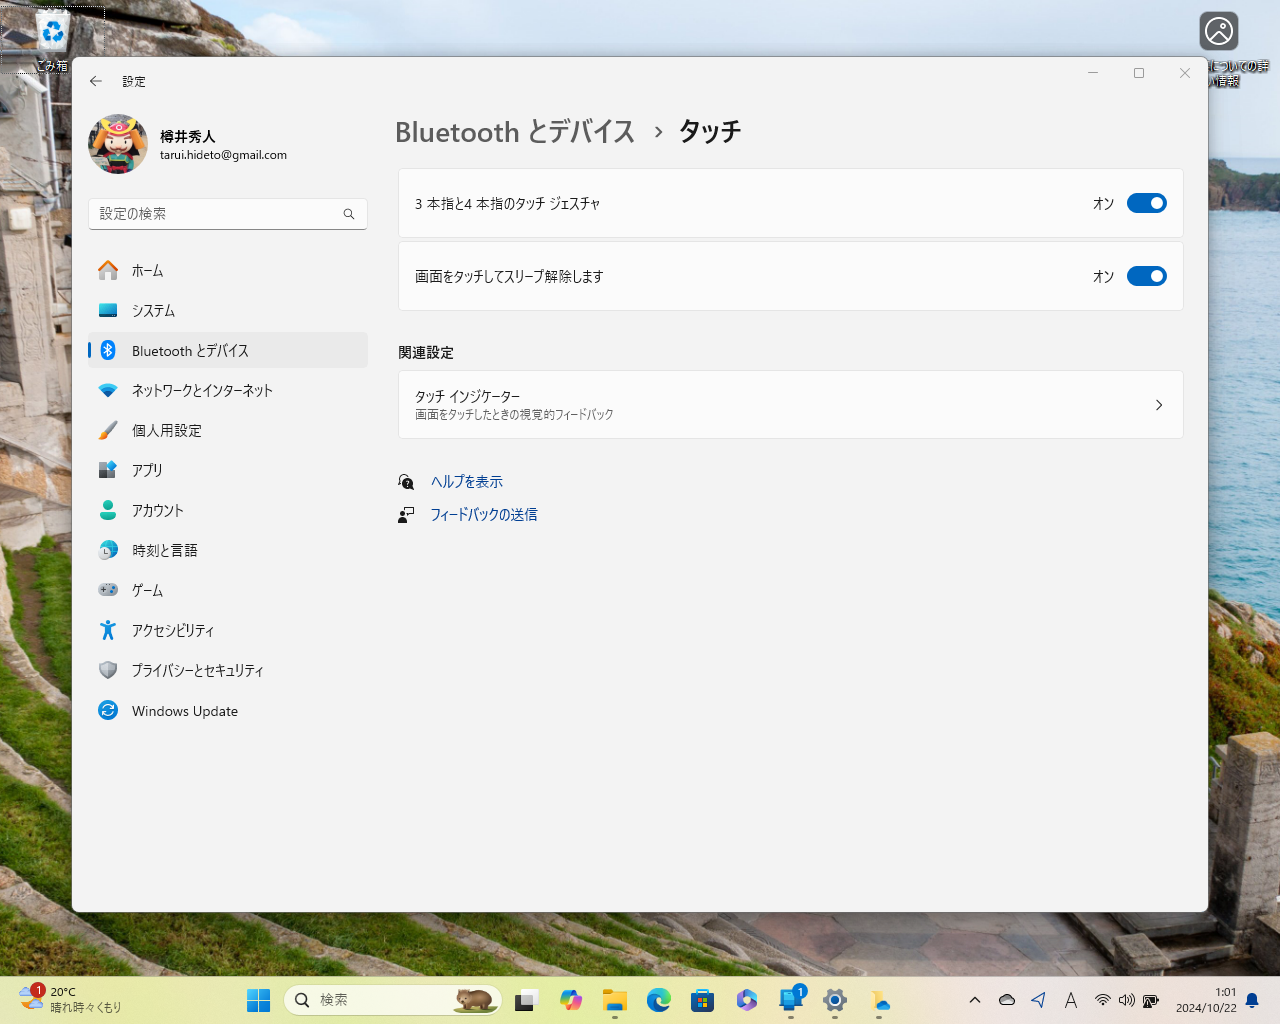Viewport: 1280px width, 1024px height.
Task: Launch Microsoft Edge from the taskbar
Action: tap(659, 1000)
